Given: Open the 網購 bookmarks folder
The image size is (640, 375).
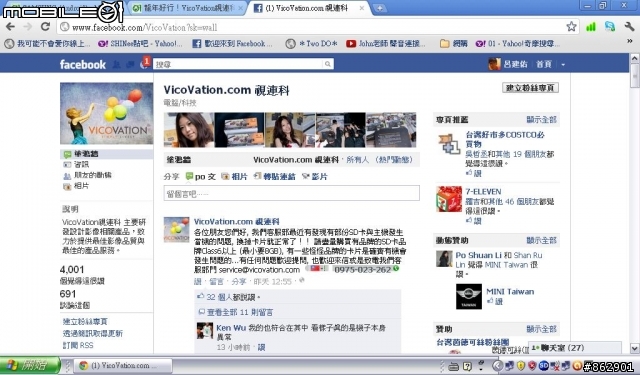Looking at the screenshot, I should 454,43.
